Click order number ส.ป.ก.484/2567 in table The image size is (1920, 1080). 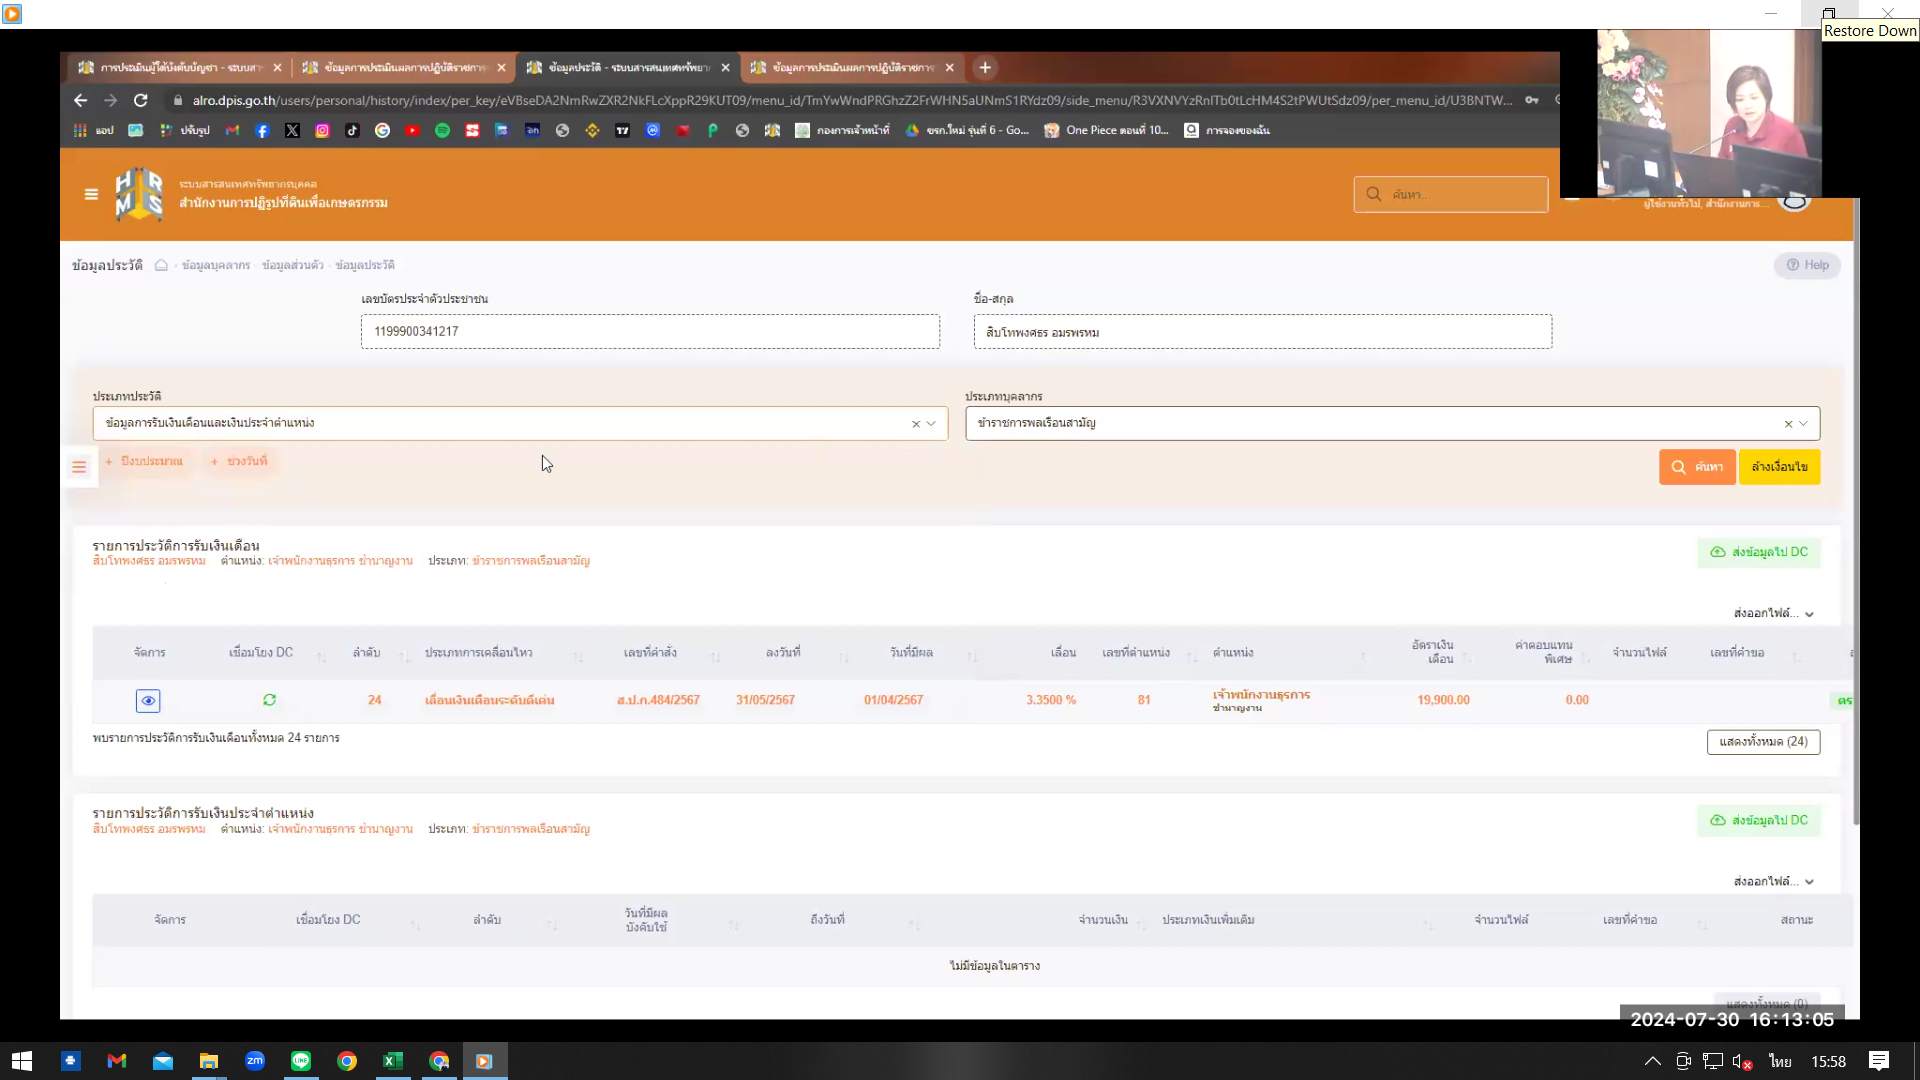coord(658,700)
